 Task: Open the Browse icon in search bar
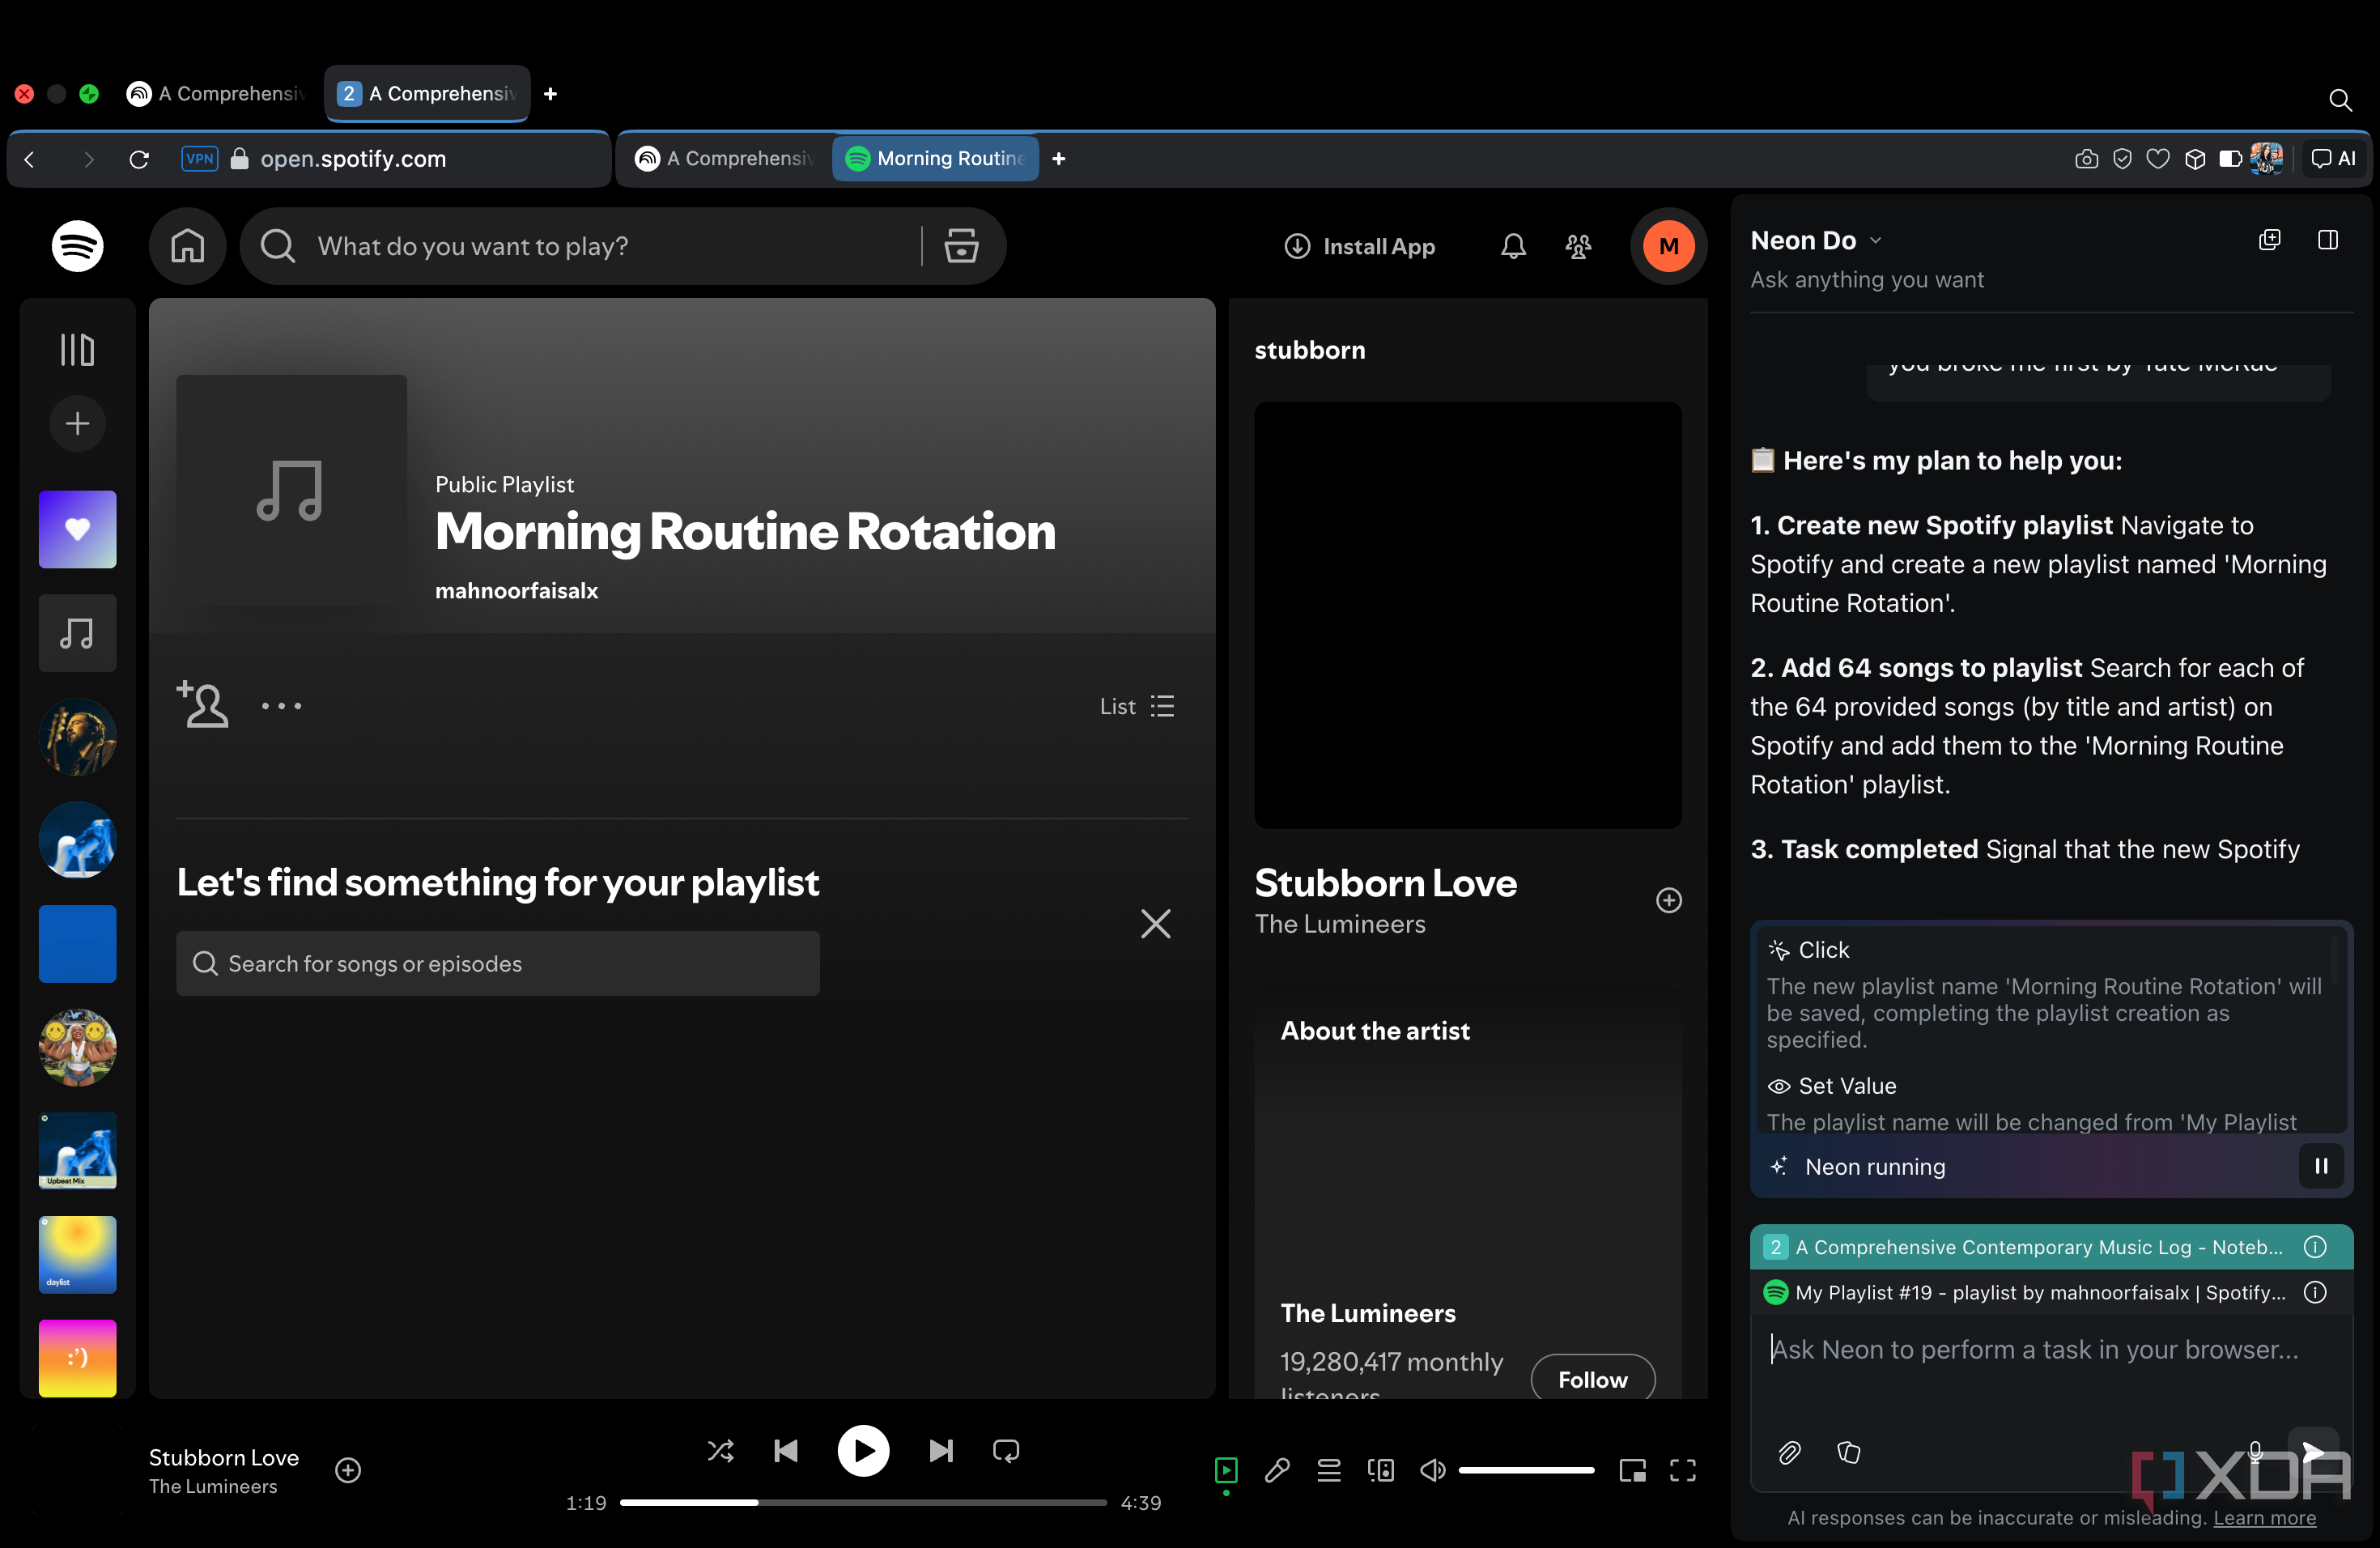[961, 246]
